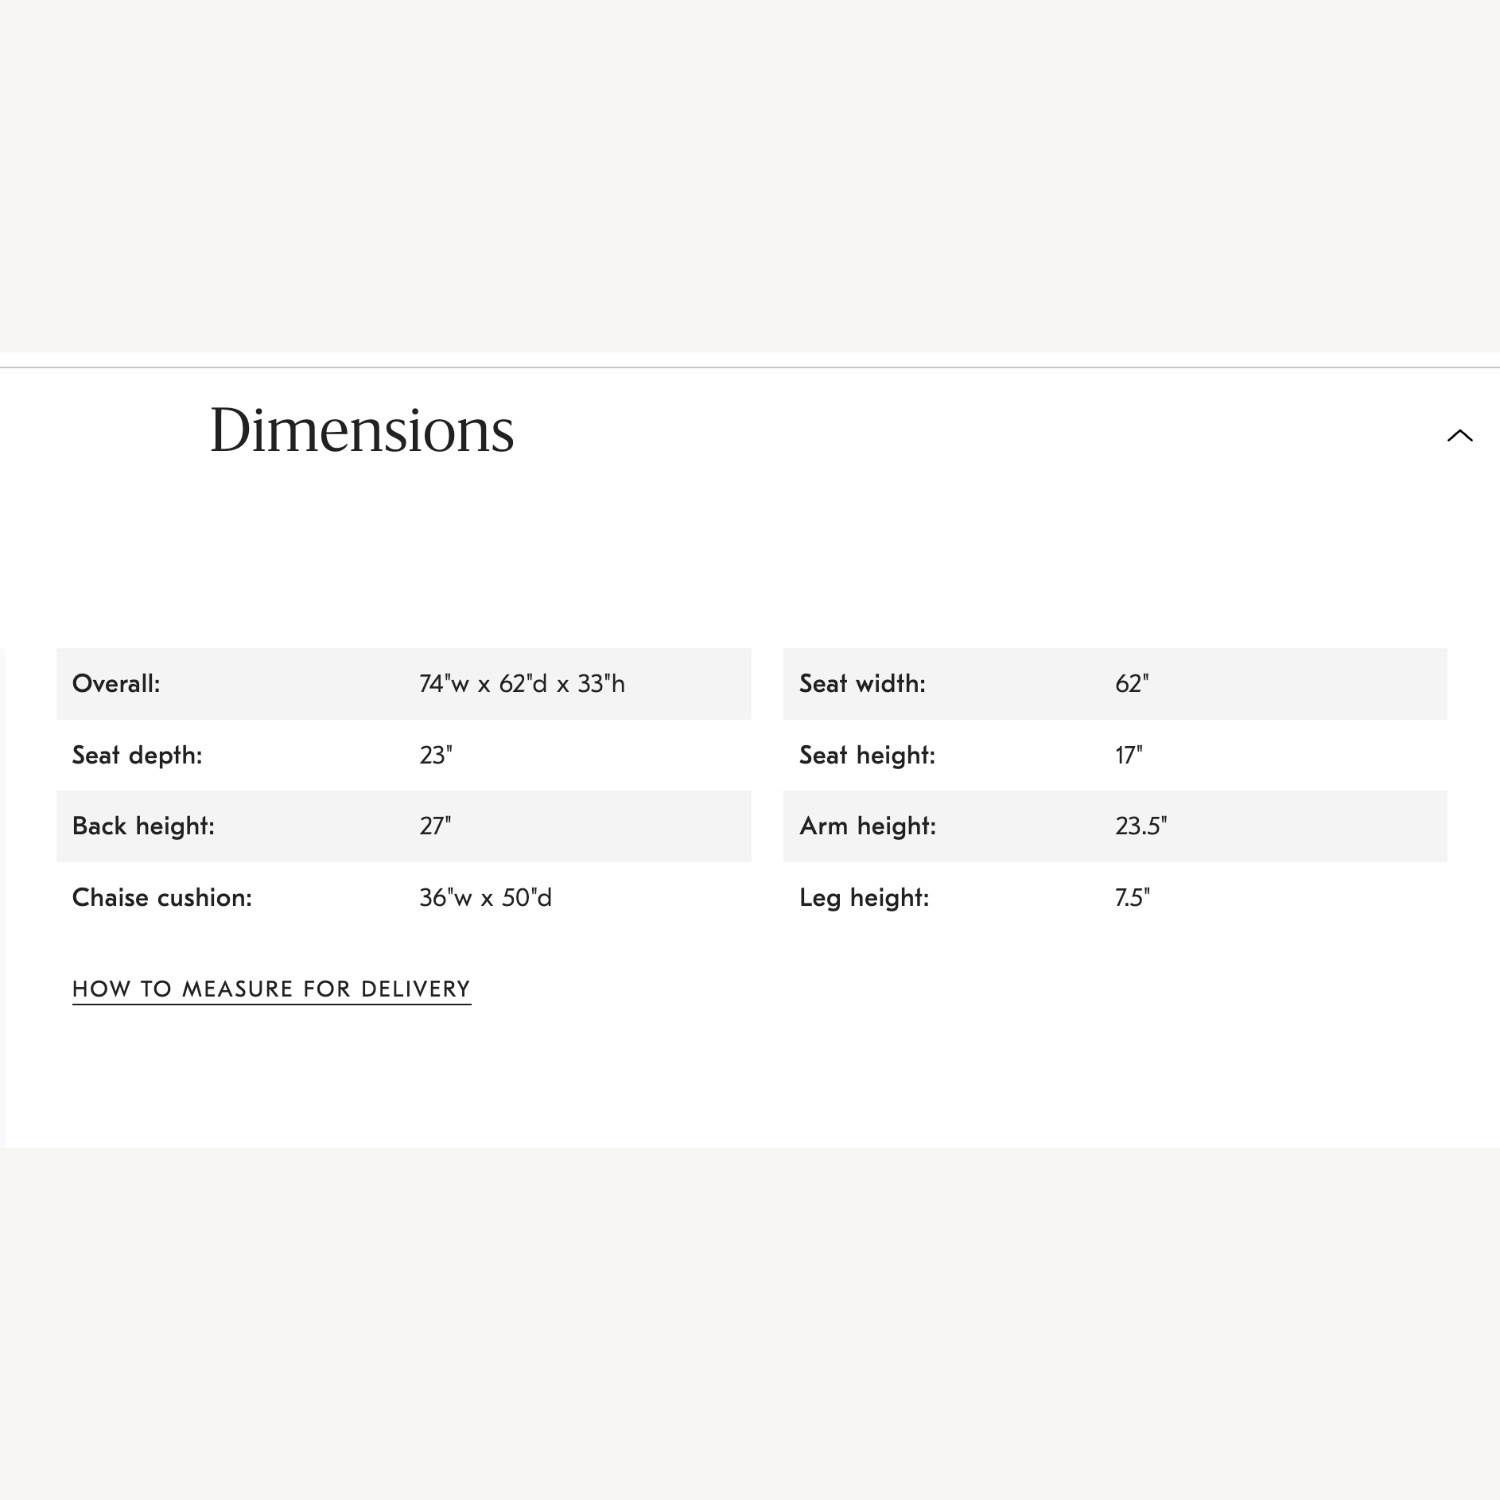Screen dimensions: 1500x1500
Task: Click the Seat depth label
Action: pyautogui.click(x=137, y=755)
